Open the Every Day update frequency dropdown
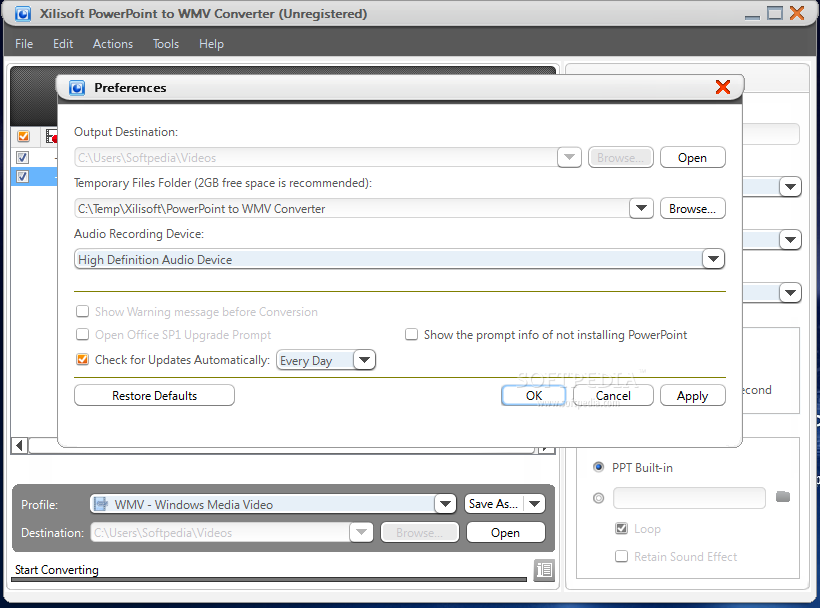 point(365,360)
